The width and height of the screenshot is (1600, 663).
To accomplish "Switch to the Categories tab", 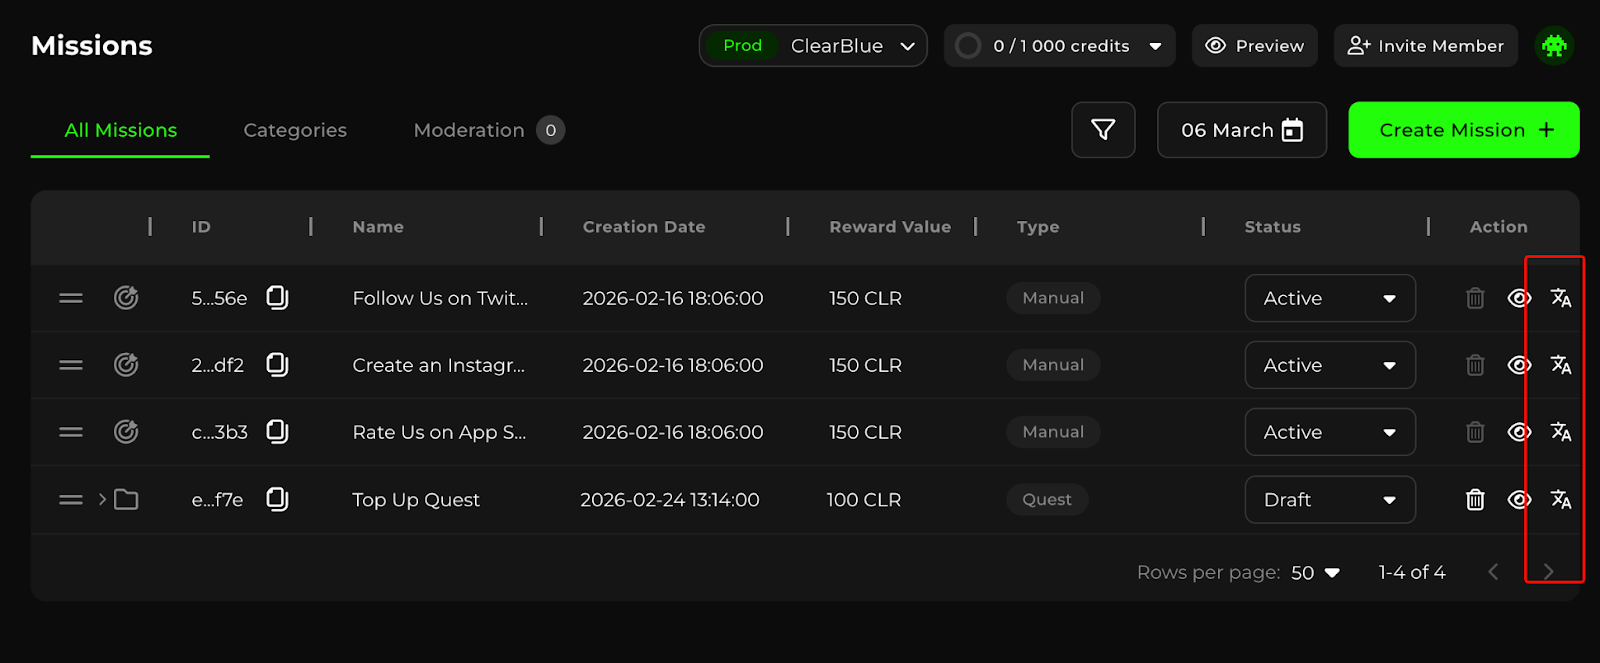I will pos(295,130).
